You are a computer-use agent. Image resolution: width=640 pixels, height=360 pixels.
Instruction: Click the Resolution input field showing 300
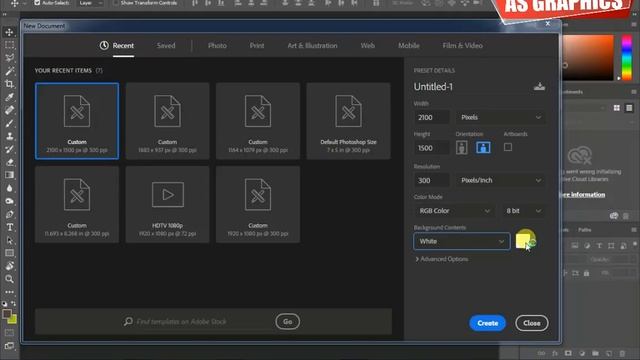coord(431,180)
